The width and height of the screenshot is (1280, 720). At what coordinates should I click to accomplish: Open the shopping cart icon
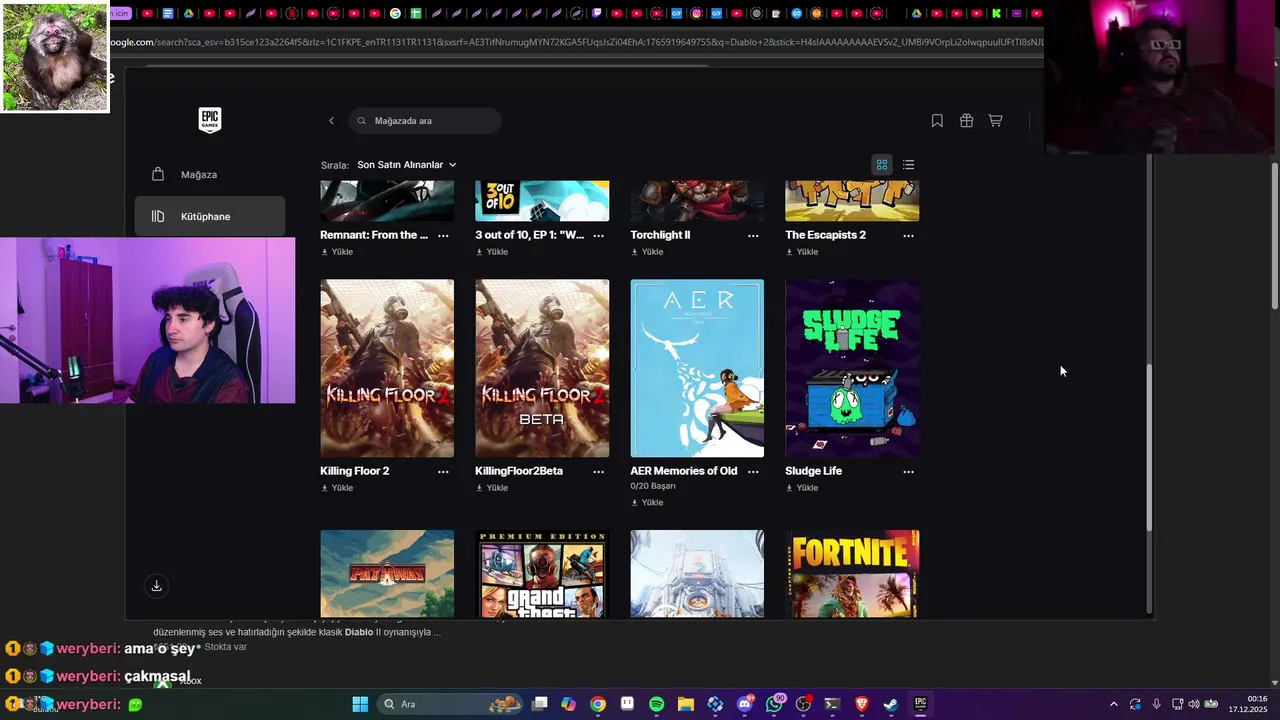pyautogui.click(x=995, y=120)
